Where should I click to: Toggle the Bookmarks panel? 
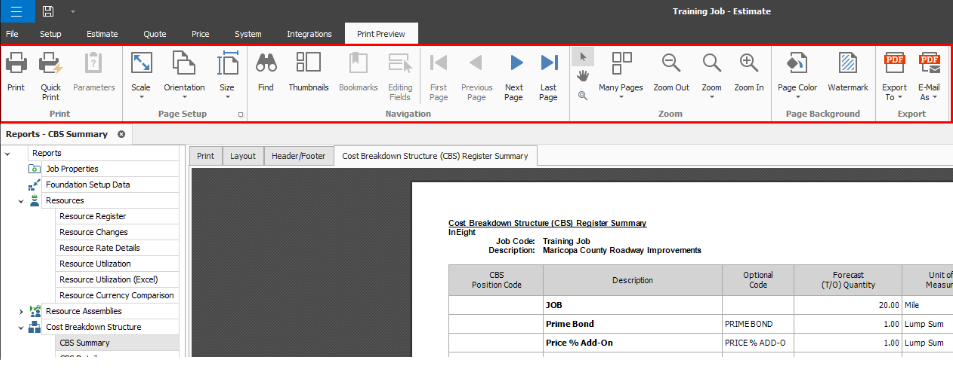359,75
